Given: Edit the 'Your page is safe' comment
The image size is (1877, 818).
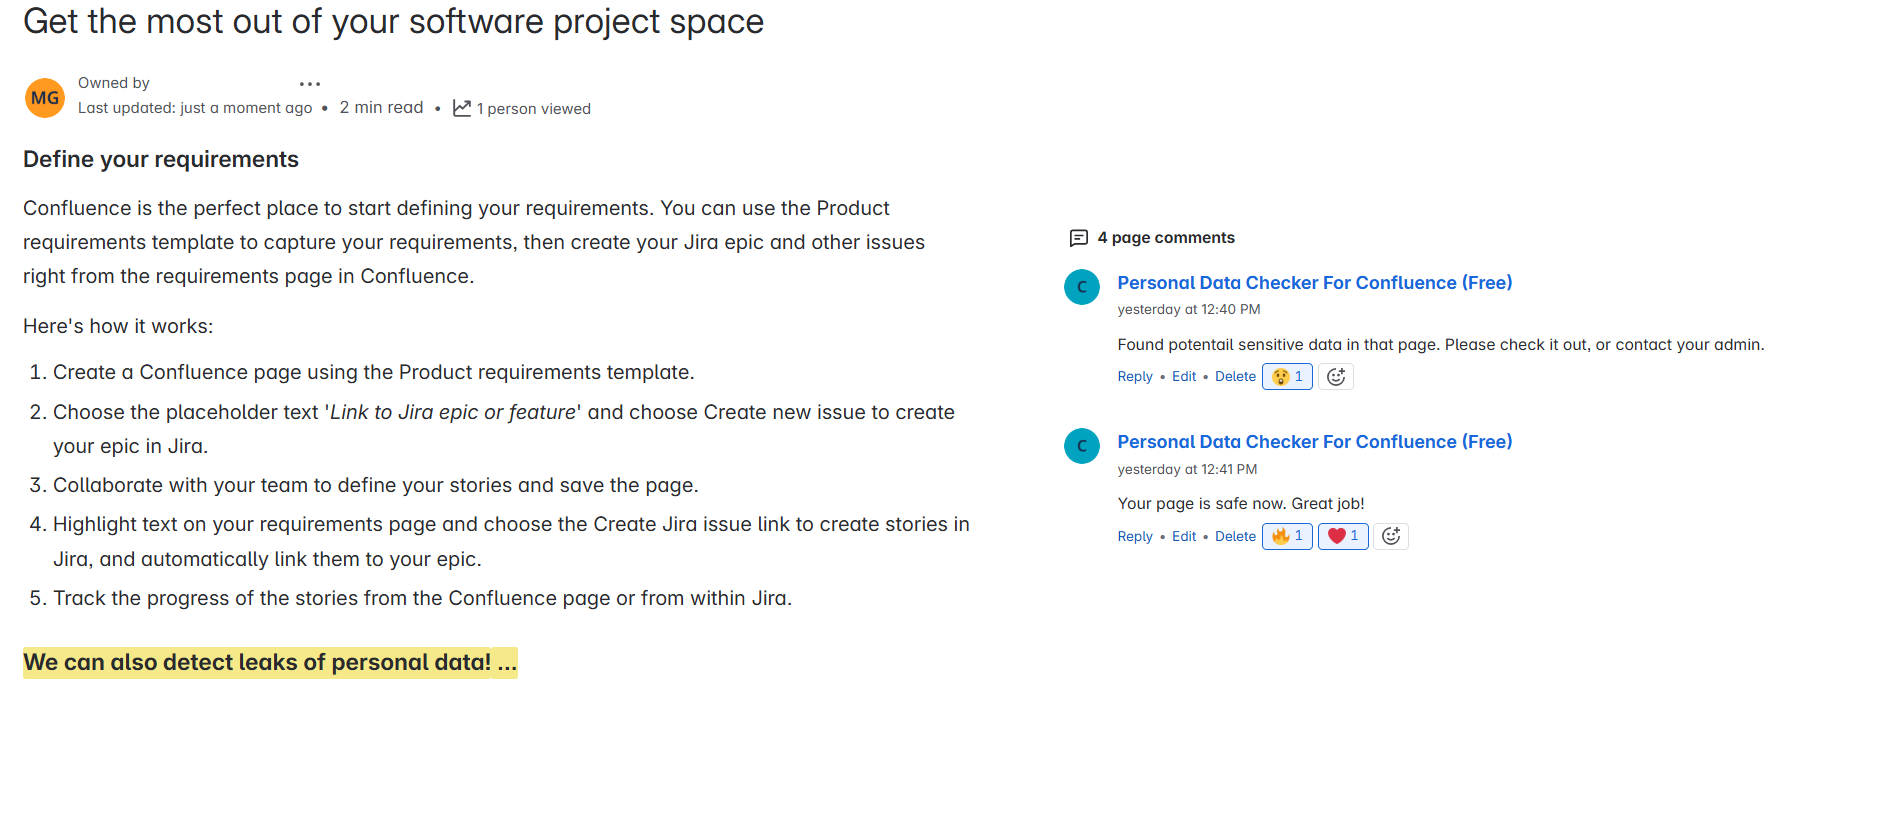Looking at the screenshot, I should coord(1184,537).
